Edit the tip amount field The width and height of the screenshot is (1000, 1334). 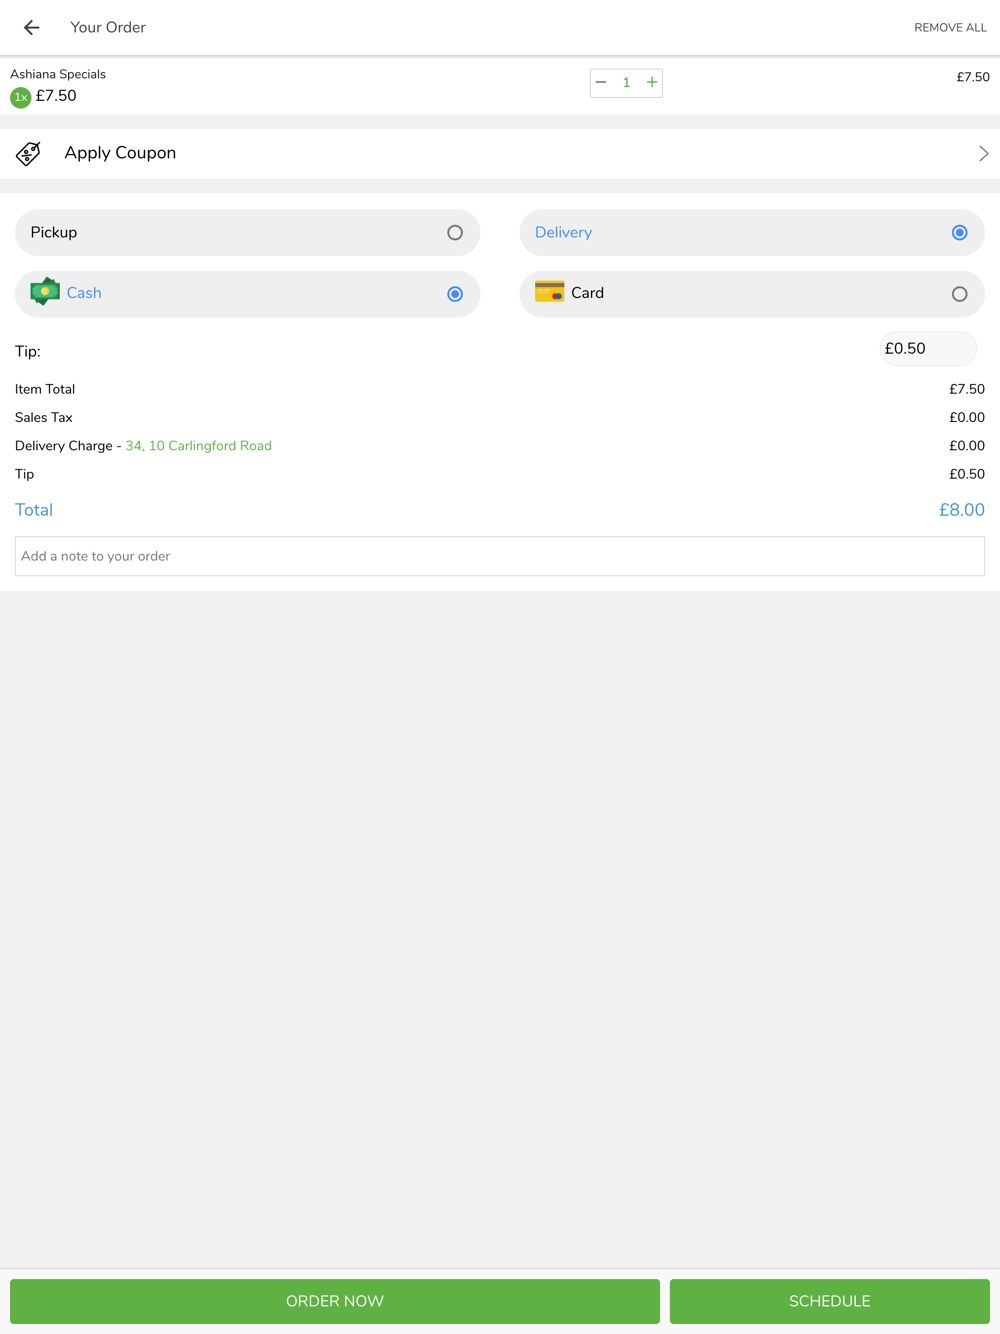point(928,348)
